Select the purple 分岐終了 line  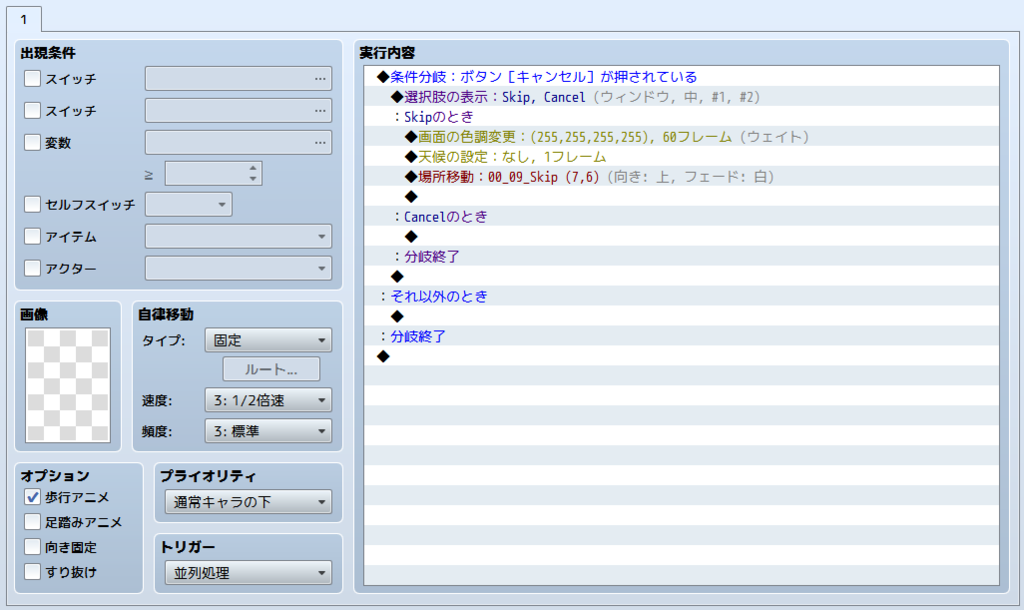tap(681, 257)
